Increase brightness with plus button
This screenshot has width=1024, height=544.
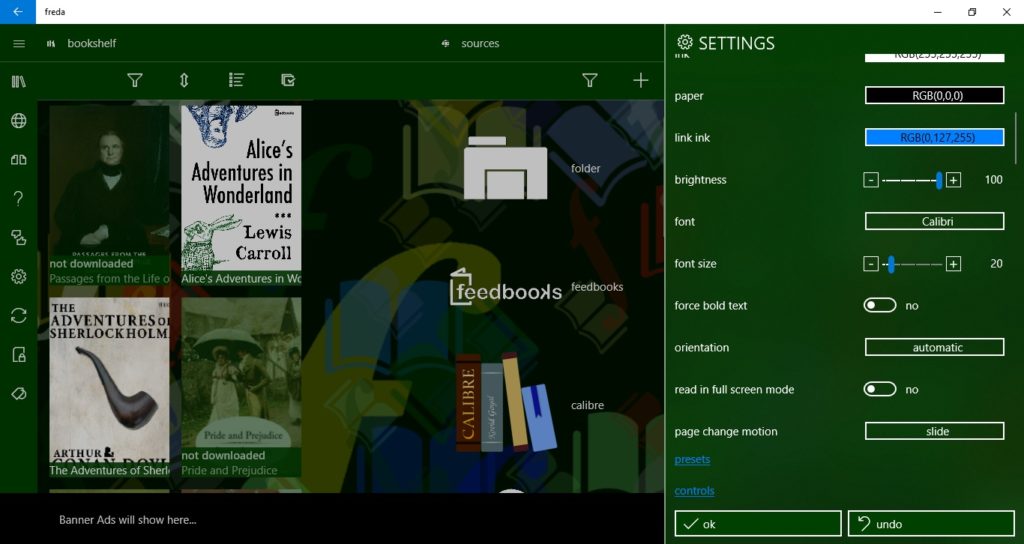pos(953,180)
